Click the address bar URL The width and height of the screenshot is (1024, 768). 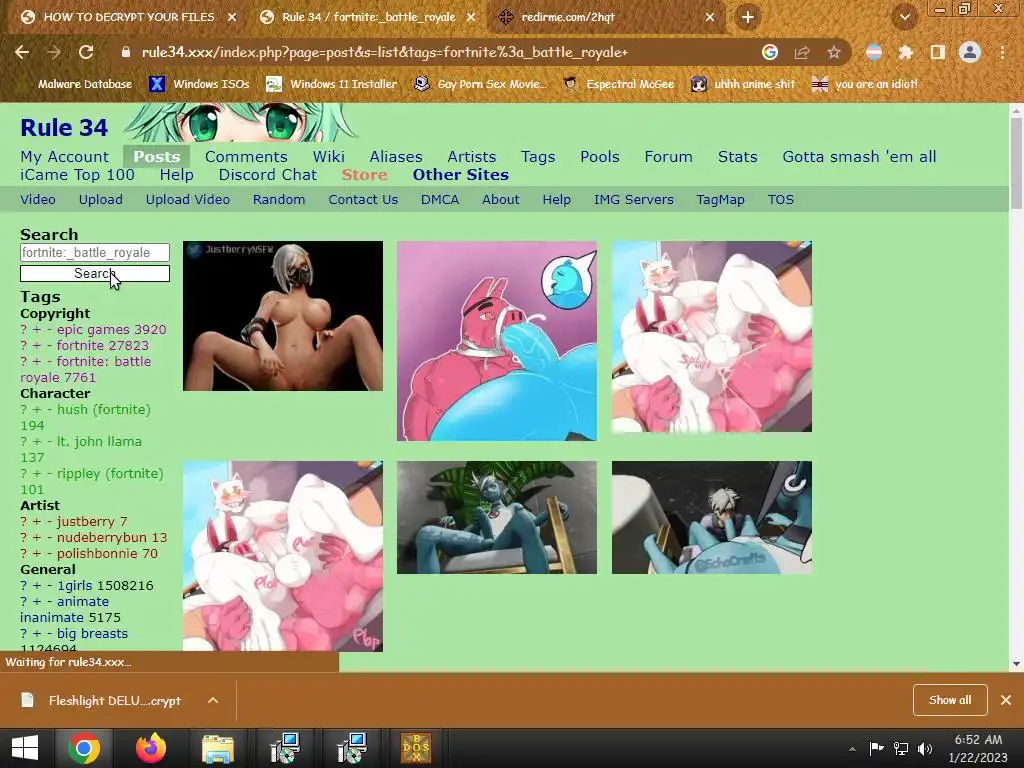click(x=385, y=52)
